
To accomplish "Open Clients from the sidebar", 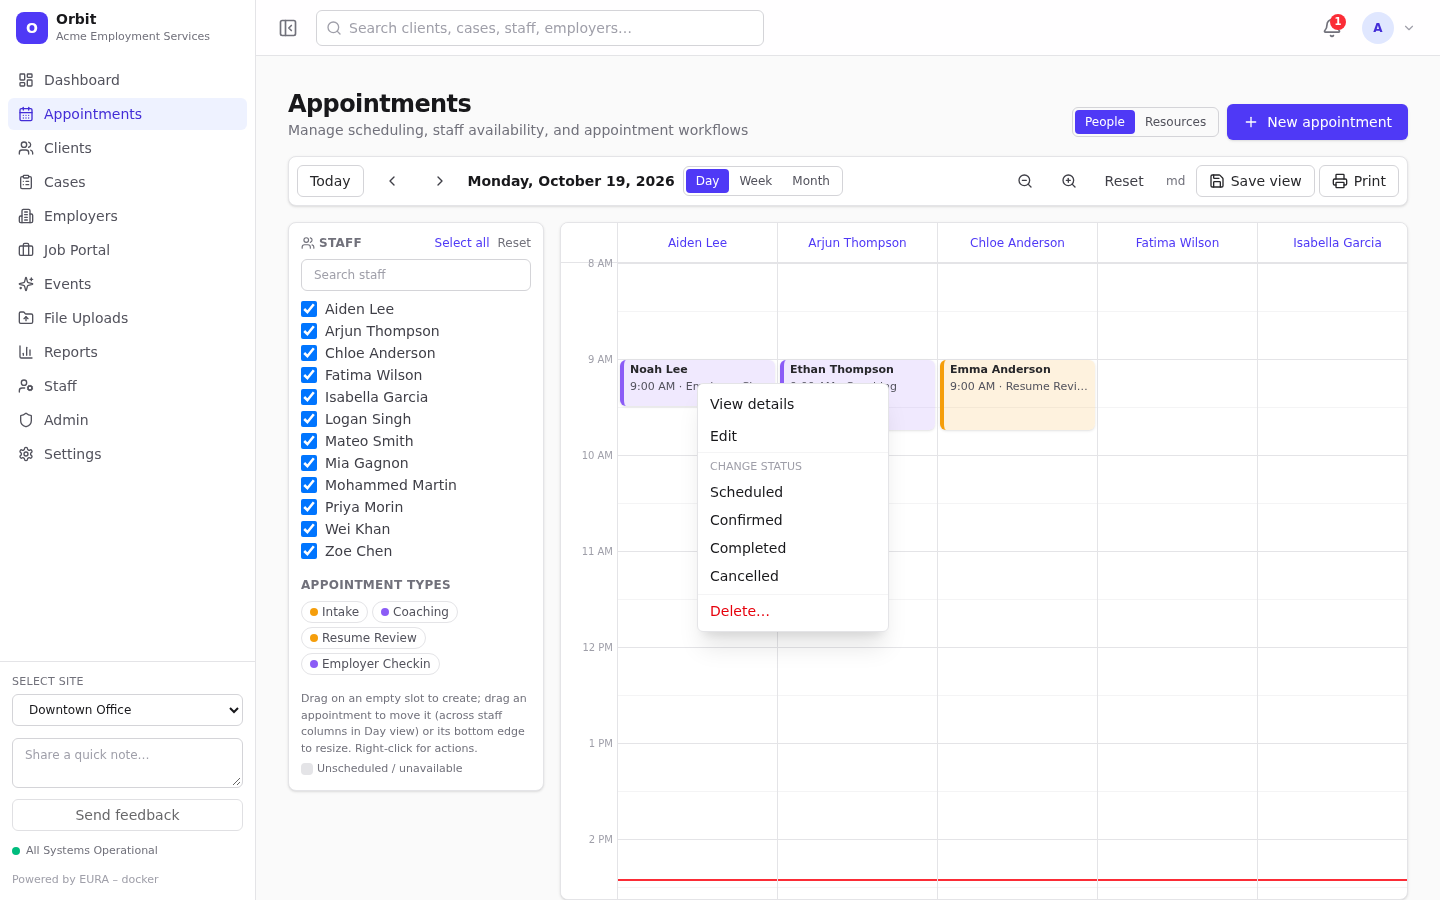I will (127, 148).
